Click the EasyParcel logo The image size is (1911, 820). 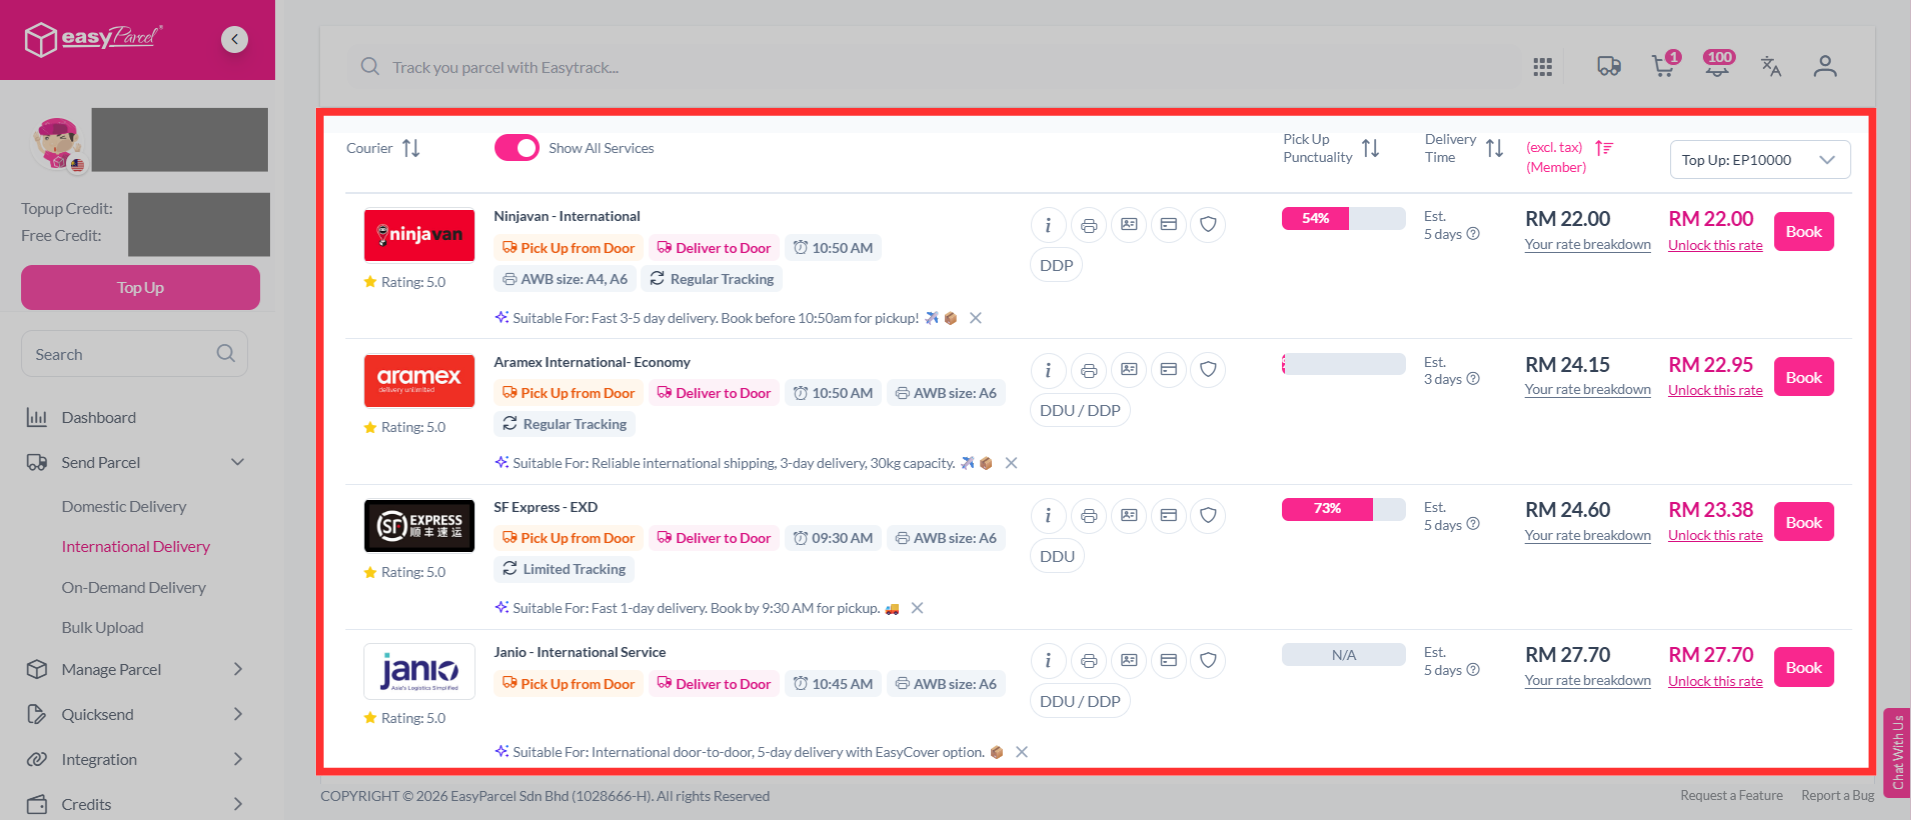[93, 39]
